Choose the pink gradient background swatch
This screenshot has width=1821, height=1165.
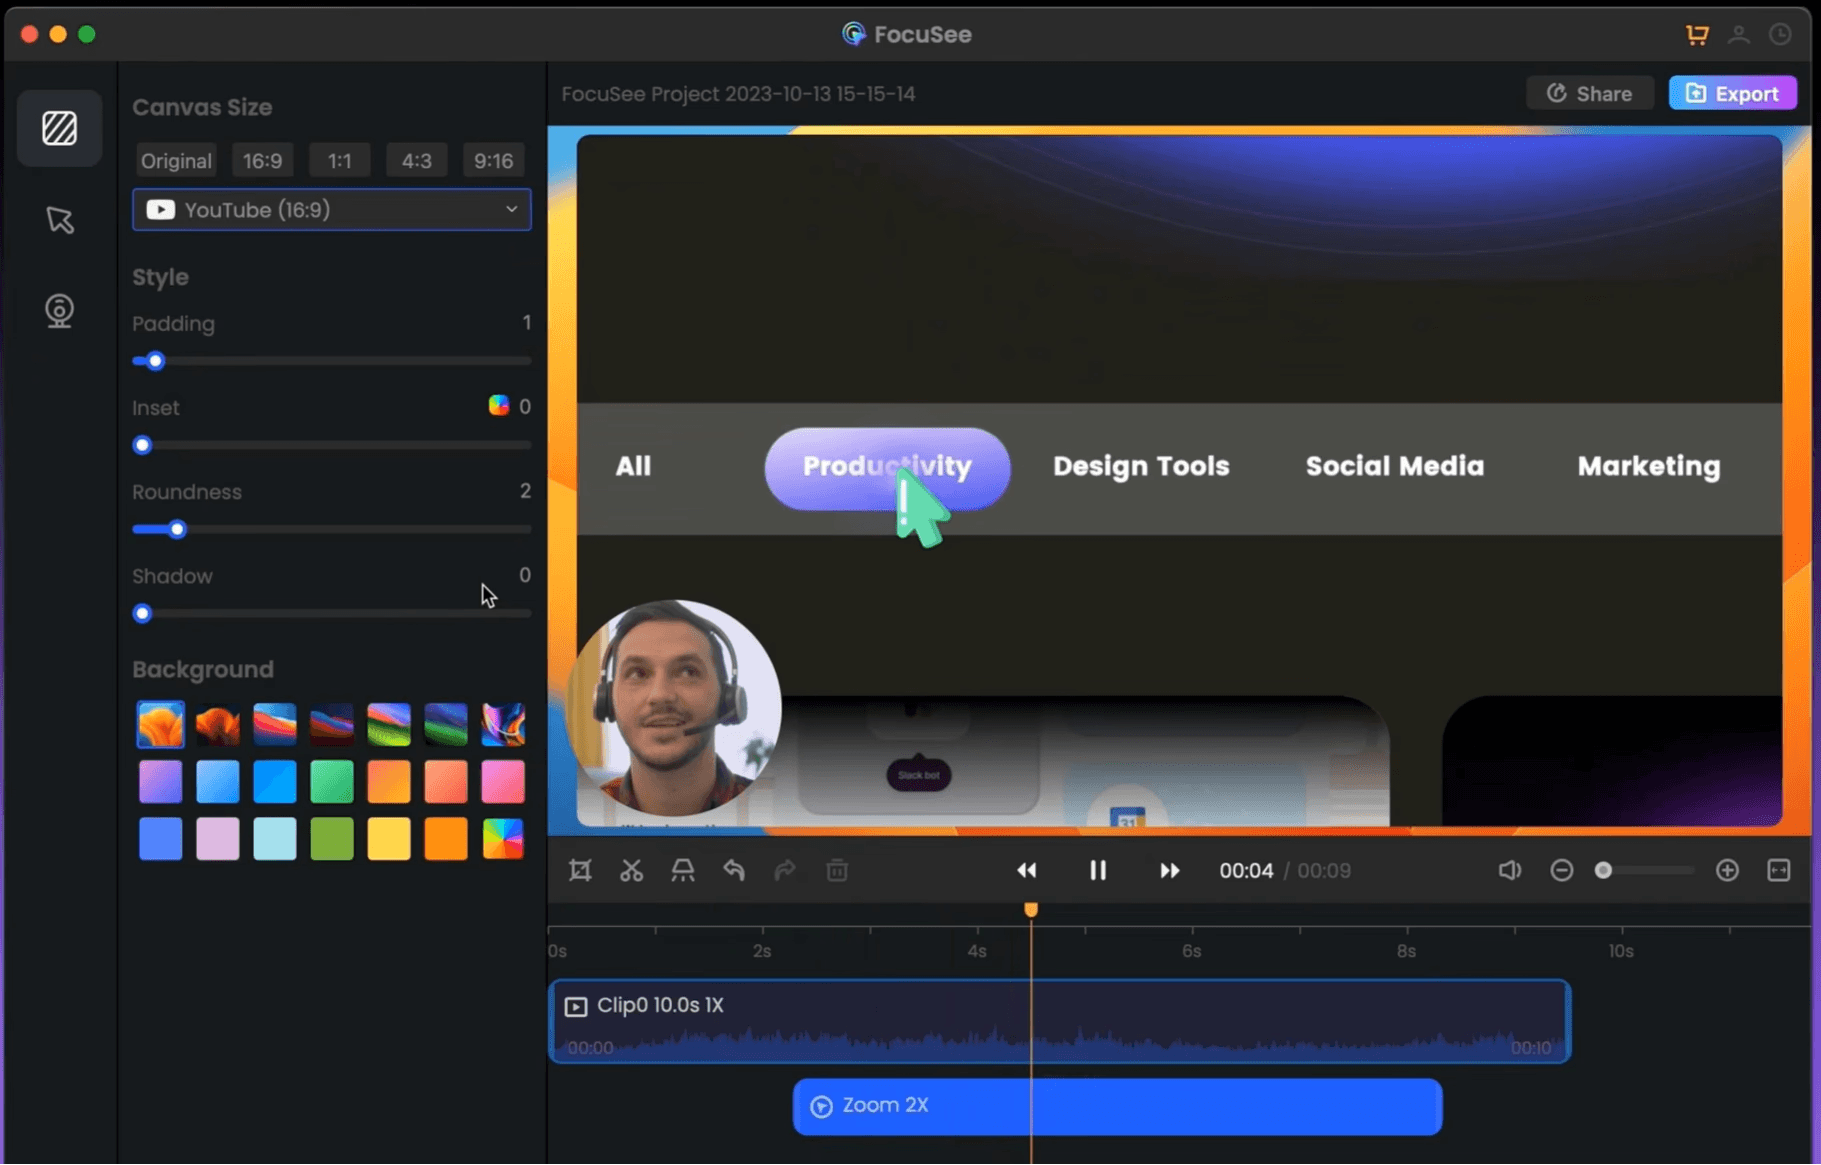click(x=503, y=781)
